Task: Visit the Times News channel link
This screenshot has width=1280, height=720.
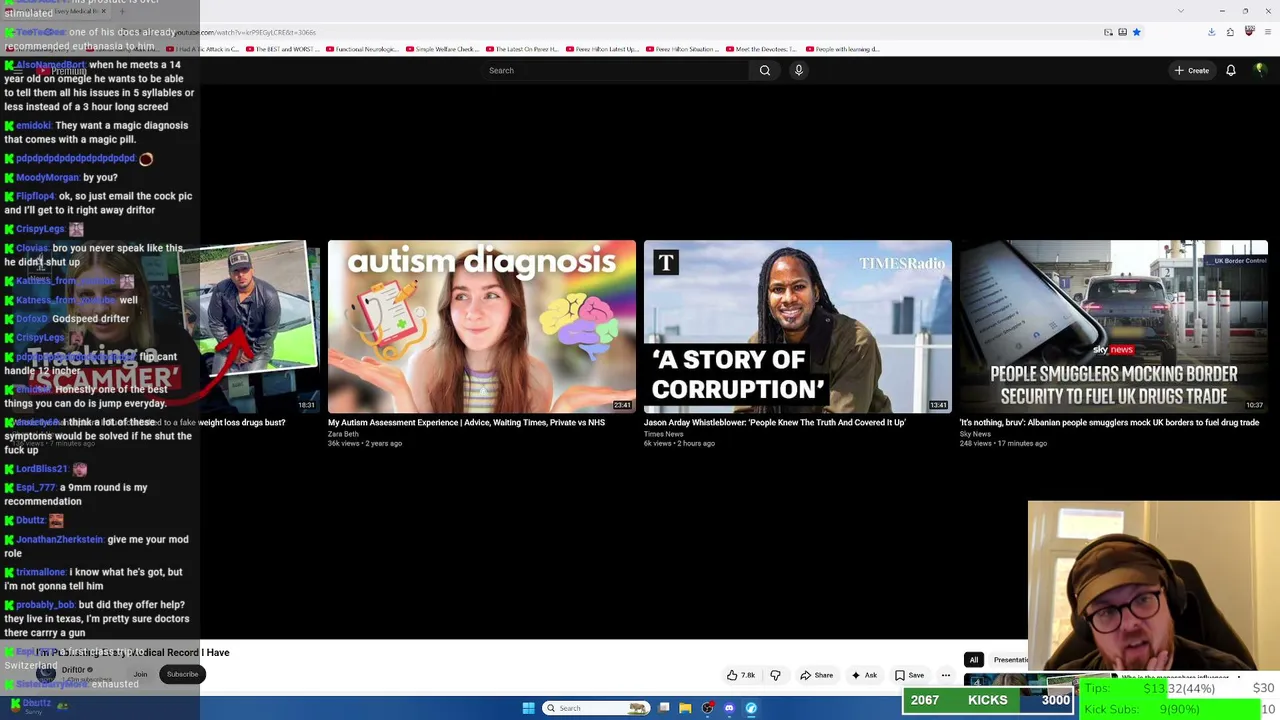Action: [x=663, y=434]
